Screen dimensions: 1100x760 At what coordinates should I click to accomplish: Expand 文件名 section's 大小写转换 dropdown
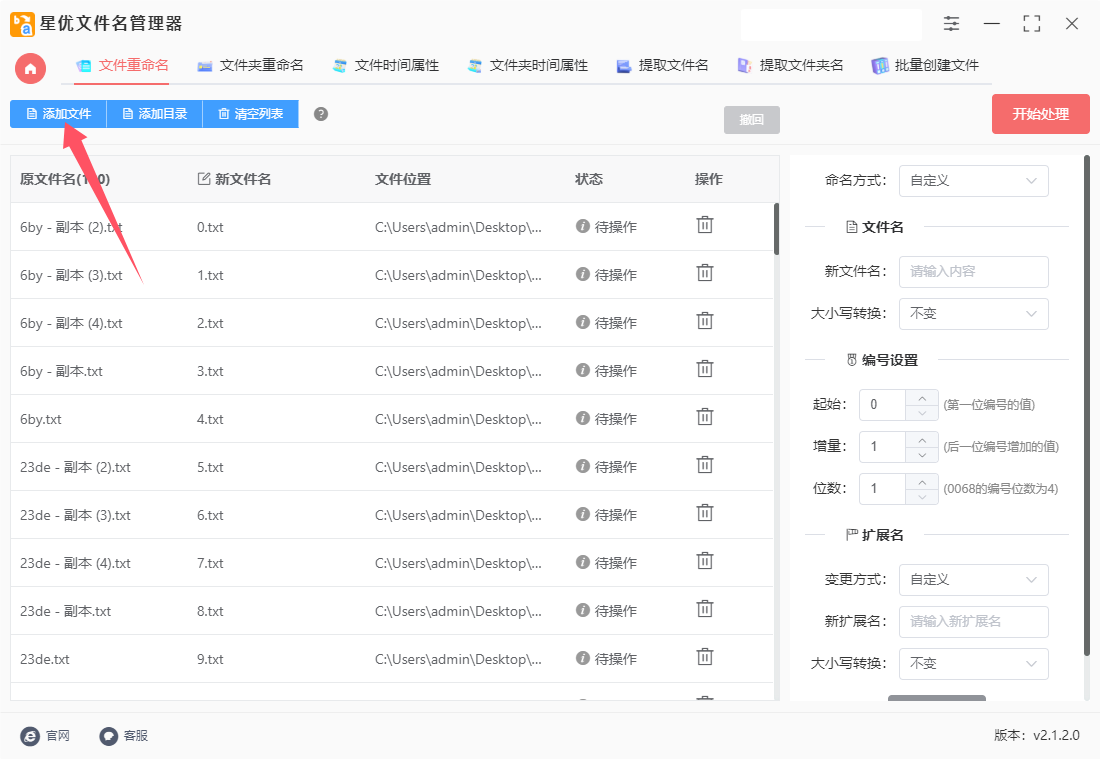[x=974, y=314]
